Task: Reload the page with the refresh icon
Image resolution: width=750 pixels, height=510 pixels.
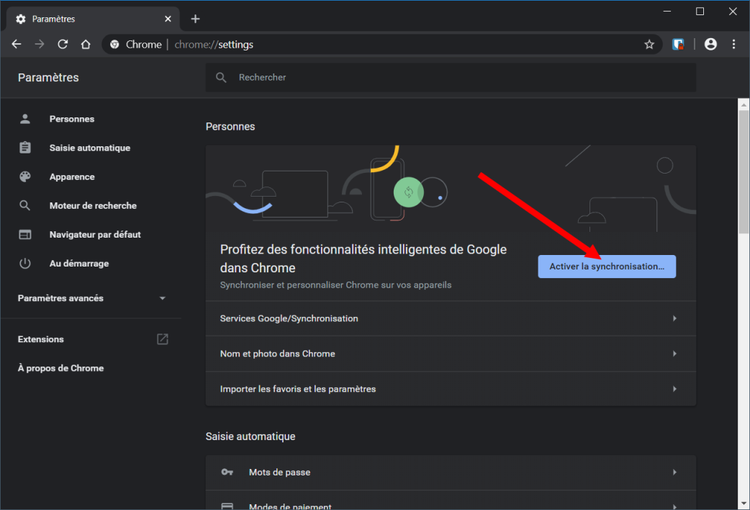Action: pyautogui.click(x=63, y=45)
